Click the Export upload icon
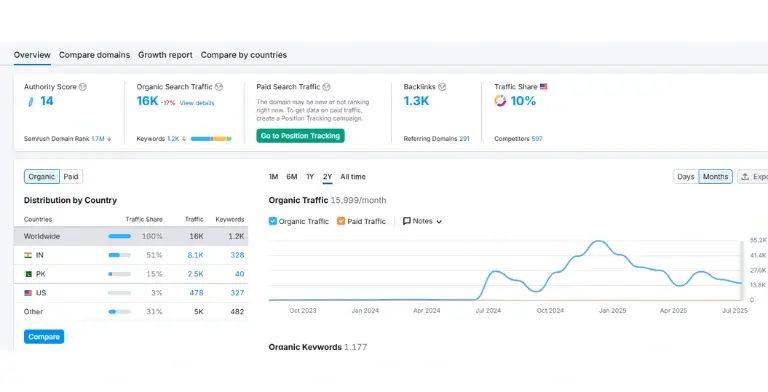Screen dimensions: 768x392 point(745,177)
